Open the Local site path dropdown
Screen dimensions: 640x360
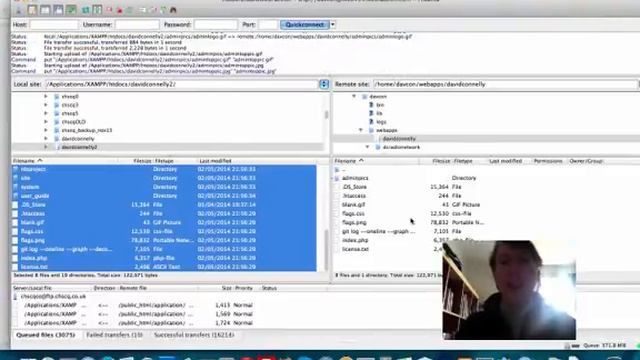tap(324, 84)
